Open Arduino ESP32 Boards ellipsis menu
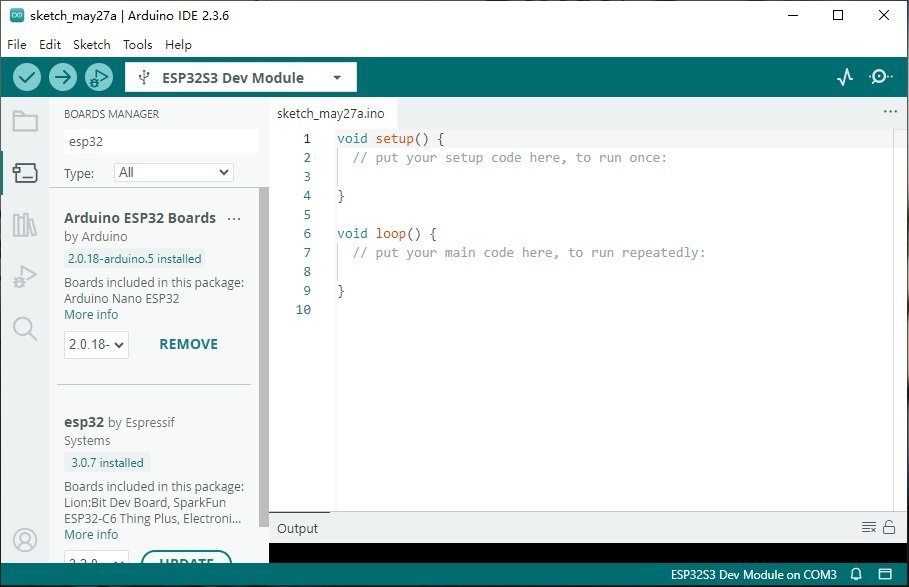Image resolution: width=909 pixels, height=587 pixels. pos(234,218)
